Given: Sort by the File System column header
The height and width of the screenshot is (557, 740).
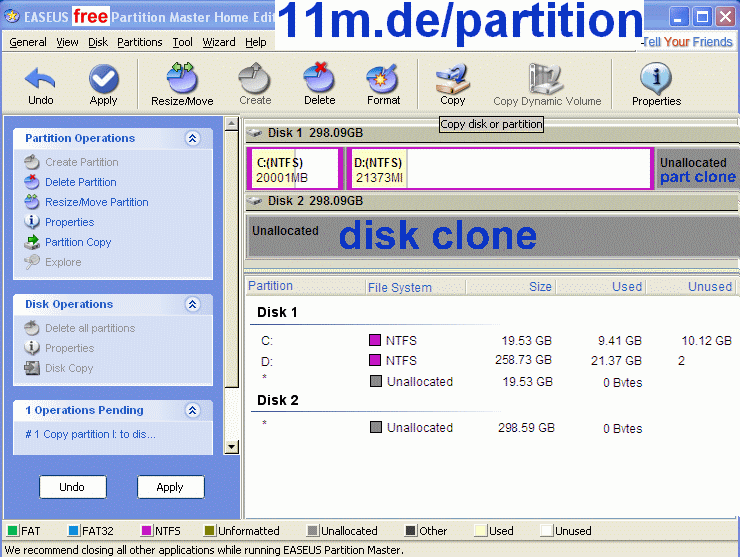Looking at the screenshot, I should [416, 287].
